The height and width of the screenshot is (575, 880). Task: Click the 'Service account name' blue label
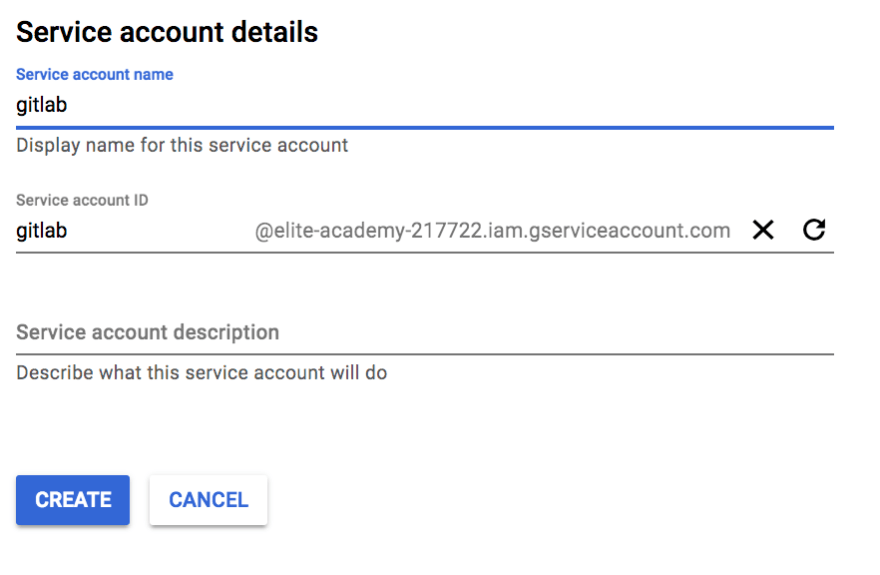tap(94, 75)
